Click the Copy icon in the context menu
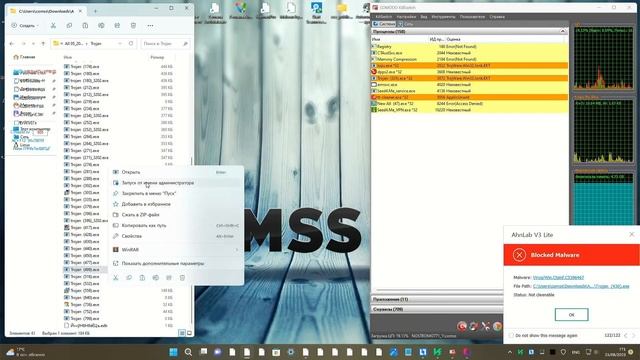 click(x=129, y=278)
